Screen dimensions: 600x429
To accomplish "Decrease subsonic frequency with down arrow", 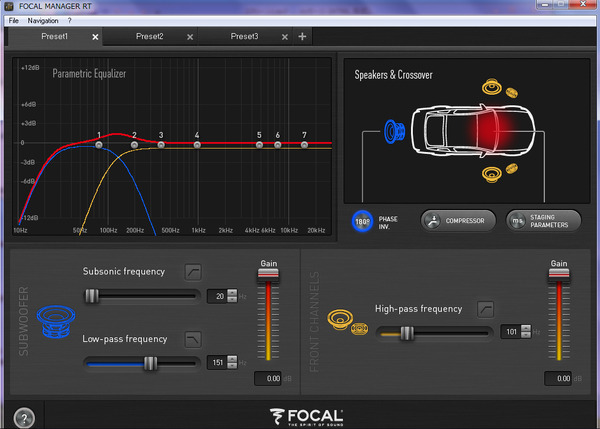I will click(x=232, y=299).
